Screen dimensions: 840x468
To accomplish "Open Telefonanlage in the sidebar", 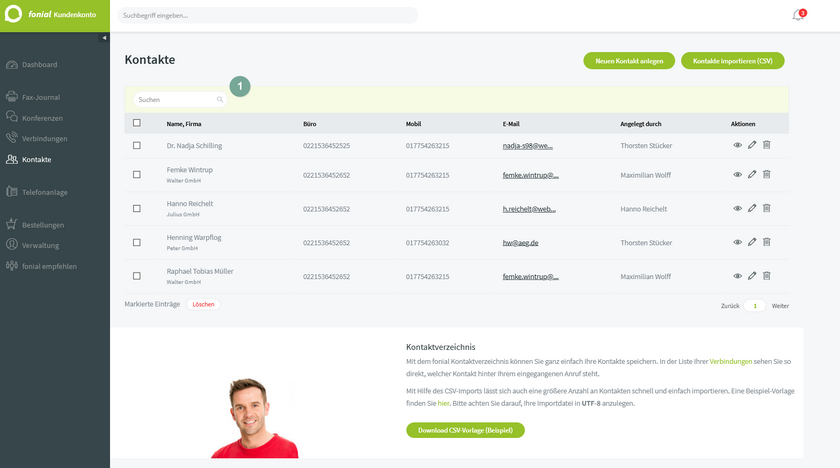I will pyautogui.click(x=44, y=191).
